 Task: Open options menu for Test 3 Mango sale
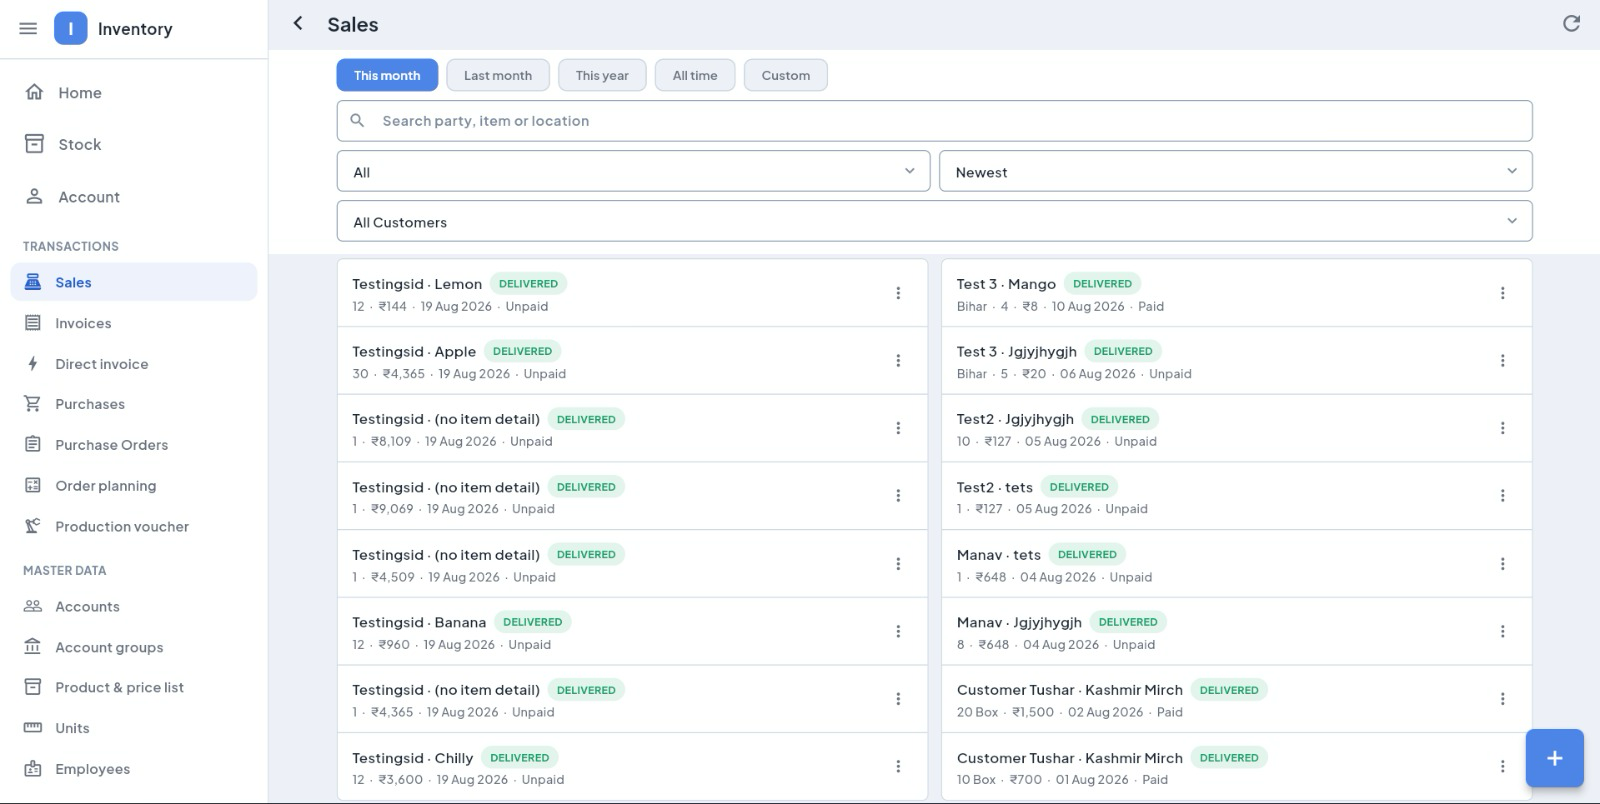1502,293
